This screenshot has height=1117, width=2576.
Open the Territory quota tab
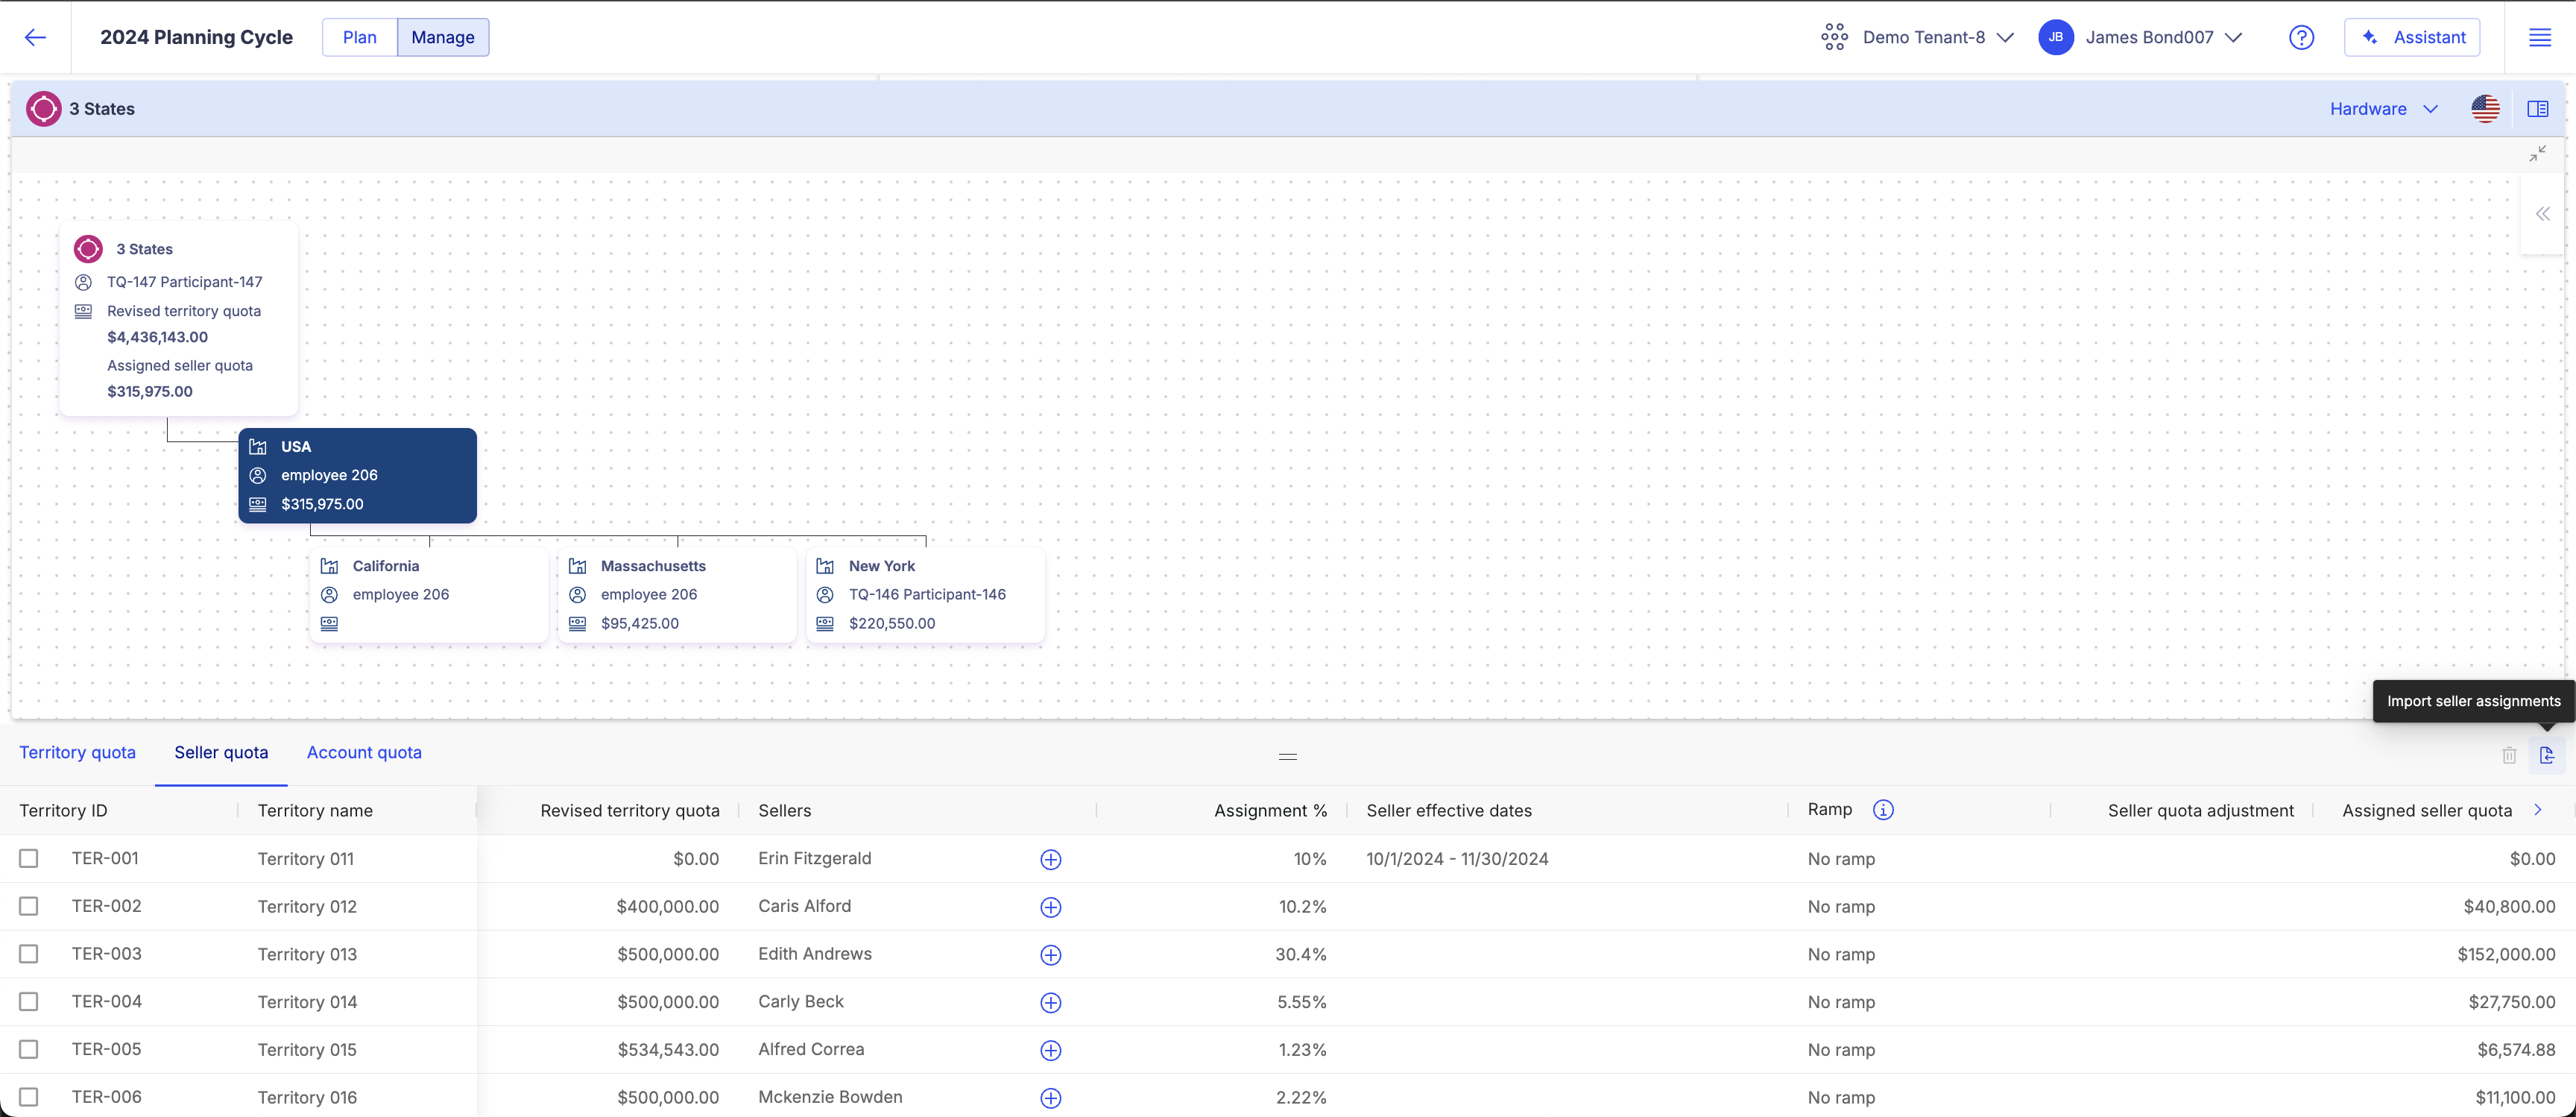pyautogui.click(x=77, y=752)
